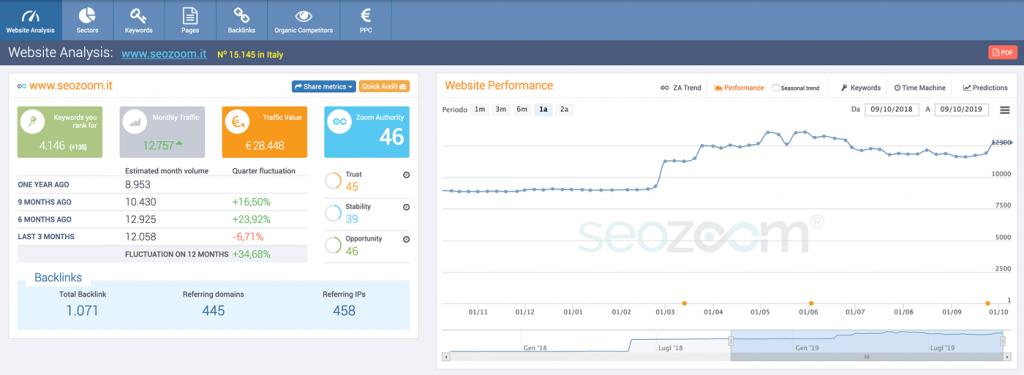The width and height of the screenshot is (1024, 375).
Task: Open the Da start date field
Action: click(891, 110)
